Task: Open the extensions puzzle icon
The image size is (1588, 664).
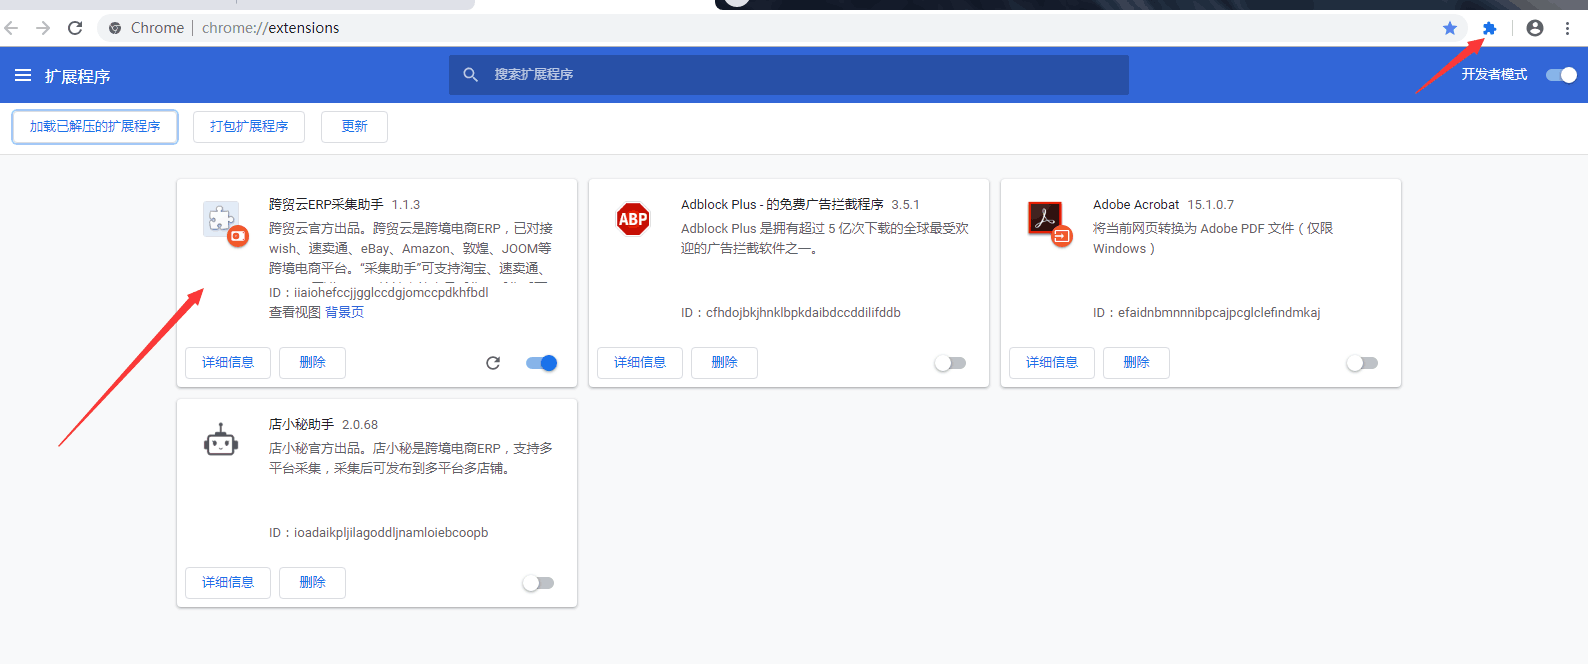Action: [1490, 28]
